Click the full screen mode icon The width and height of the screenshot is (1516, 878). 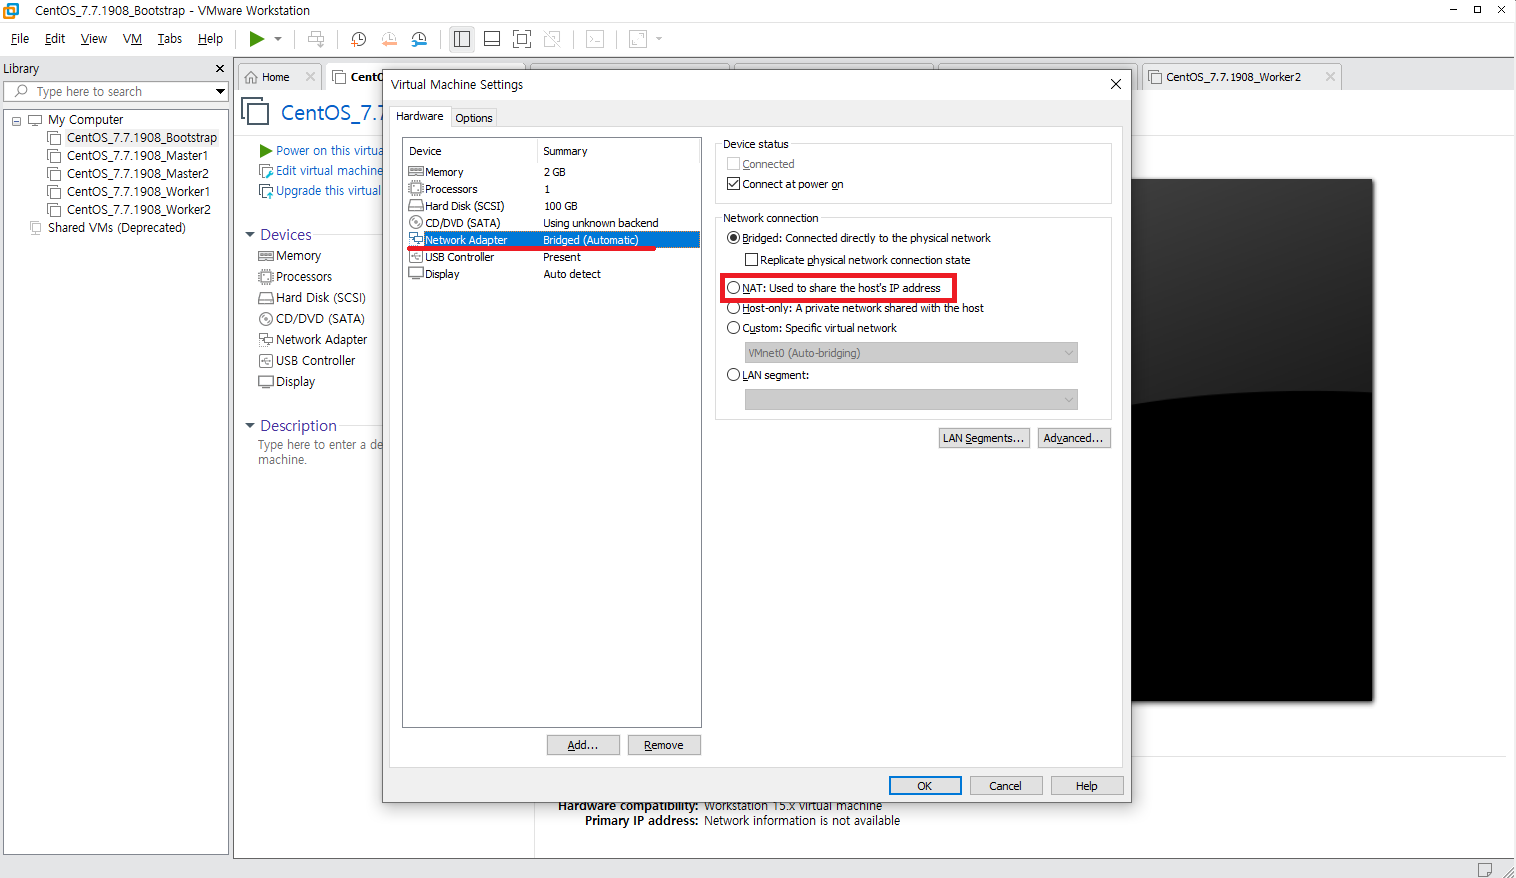pos(522,39)
